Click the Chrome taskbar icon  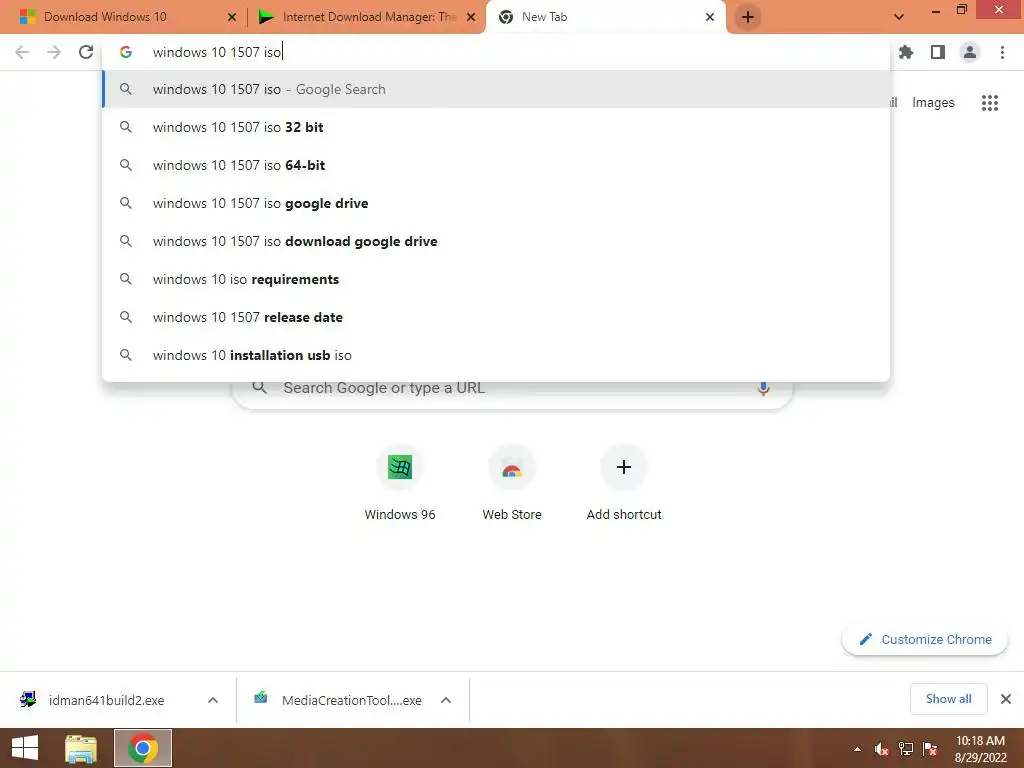point(143,748)
